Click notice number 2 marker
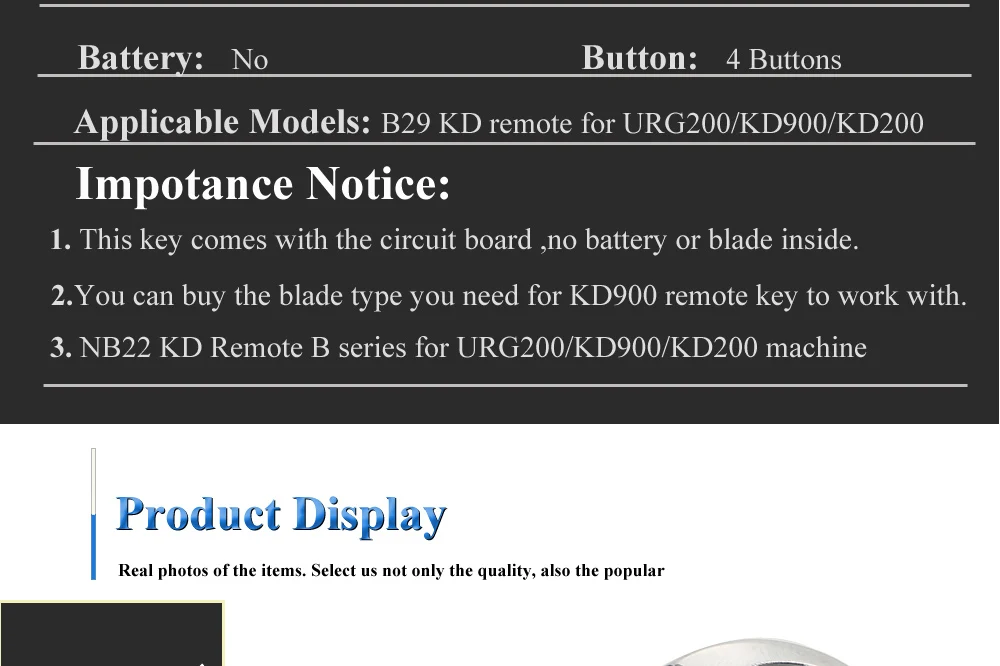 click(x=62, y=296)
